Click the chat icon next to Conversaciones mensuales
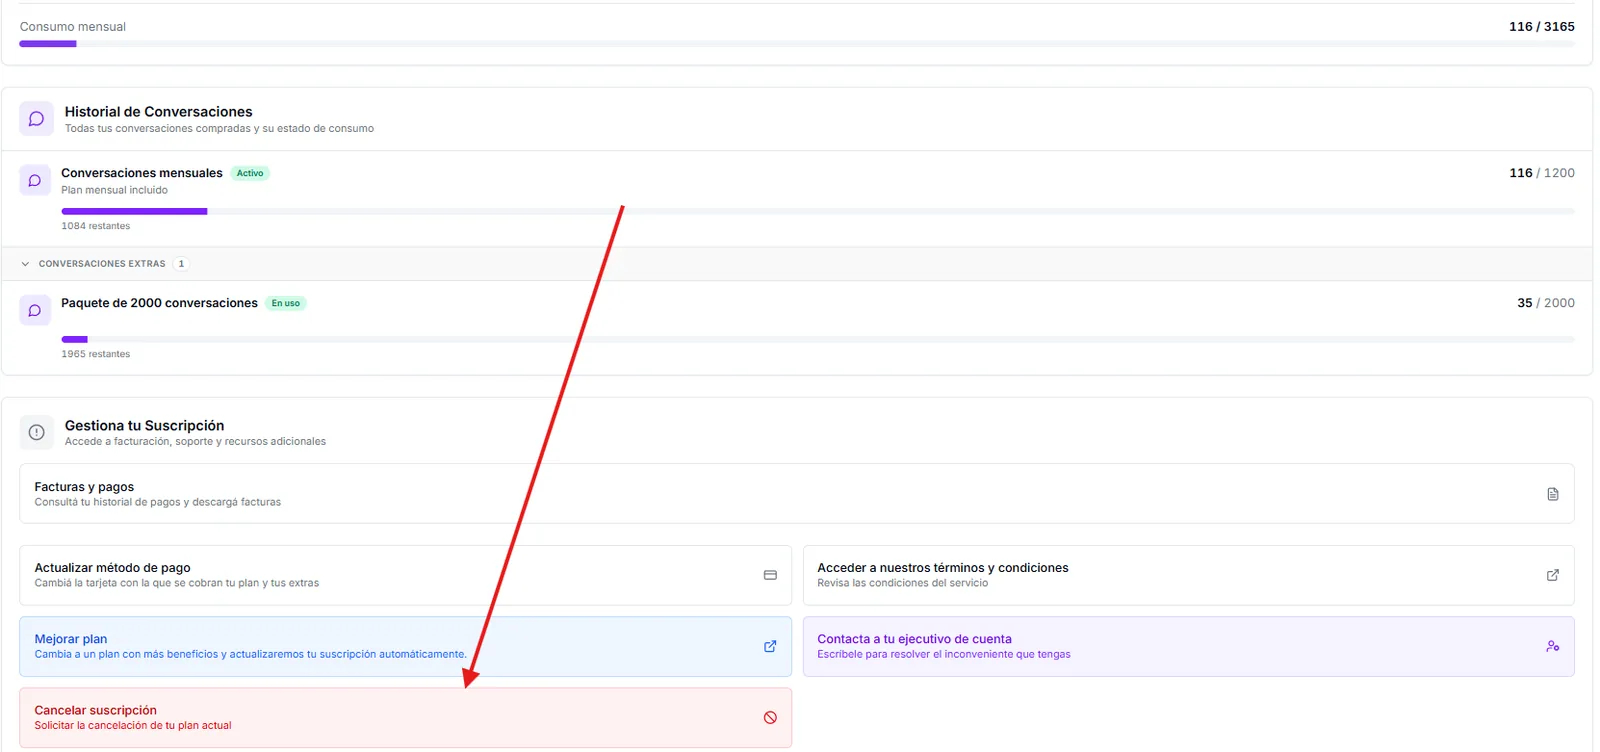The height and width of the screenshot is (752, 1600). (x=35, y=181)
